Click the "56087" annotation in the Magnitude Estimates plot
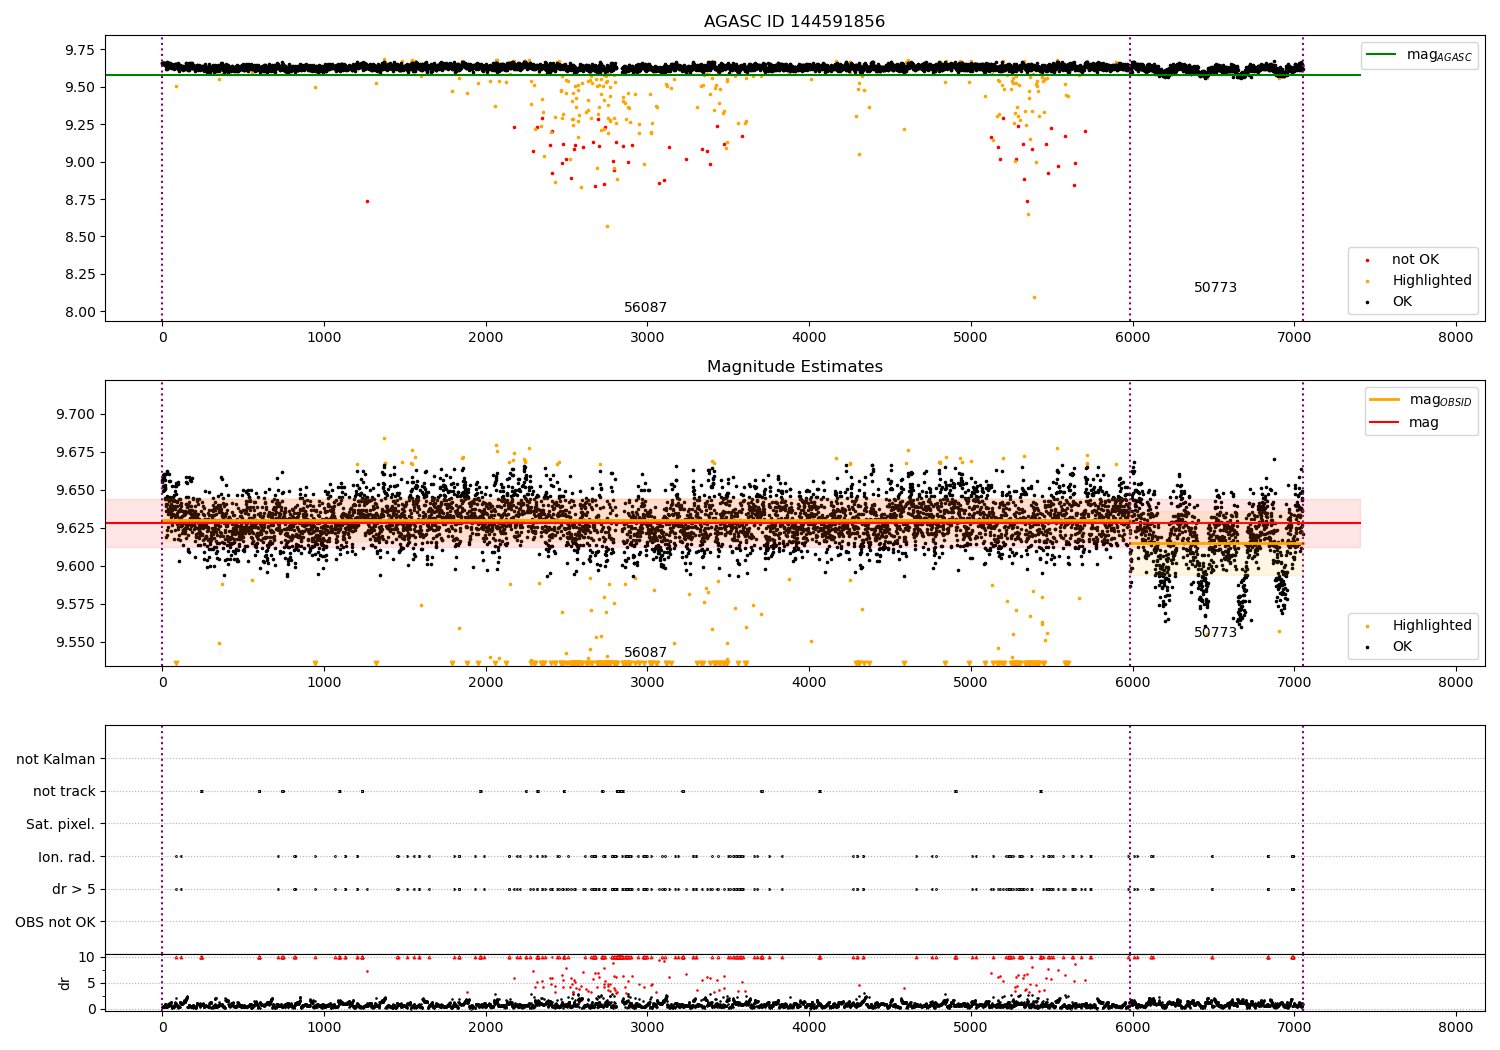 pos(645,653)
